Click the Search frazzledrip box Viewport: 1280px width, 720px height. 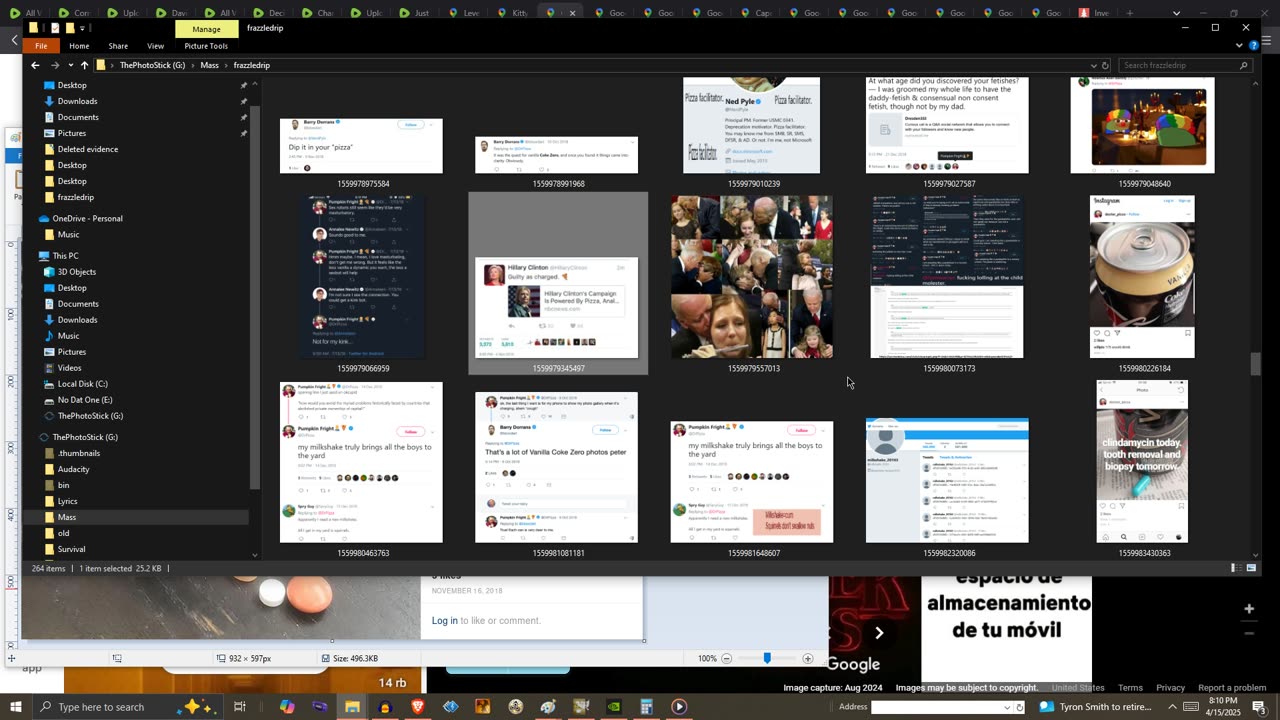coord(1186,65)
